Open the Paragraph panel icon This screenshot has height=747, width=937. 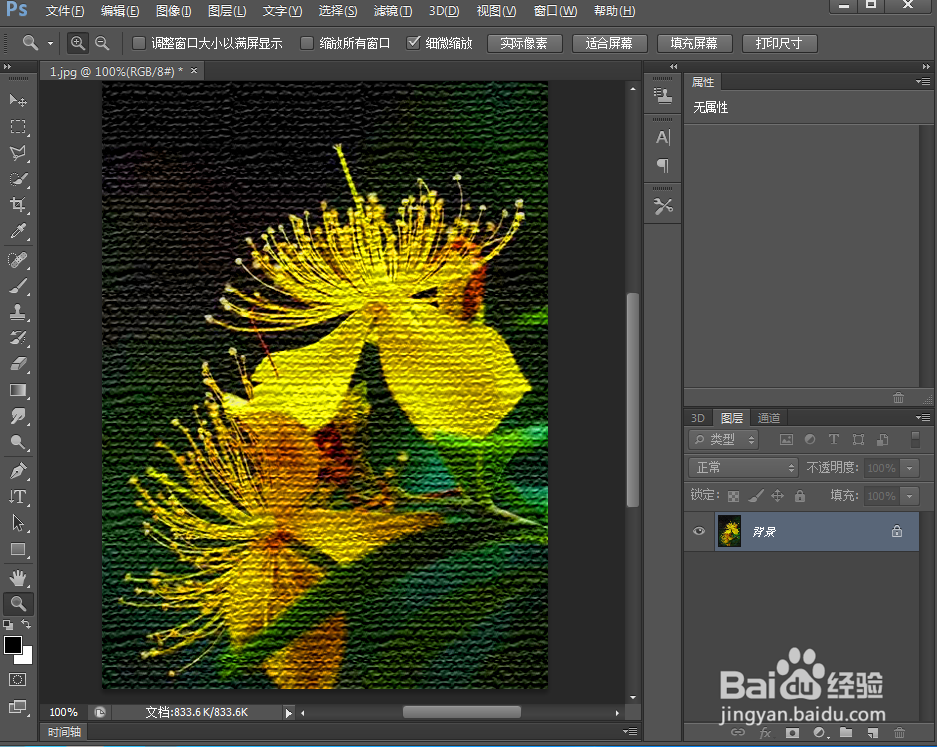point(663,165)
